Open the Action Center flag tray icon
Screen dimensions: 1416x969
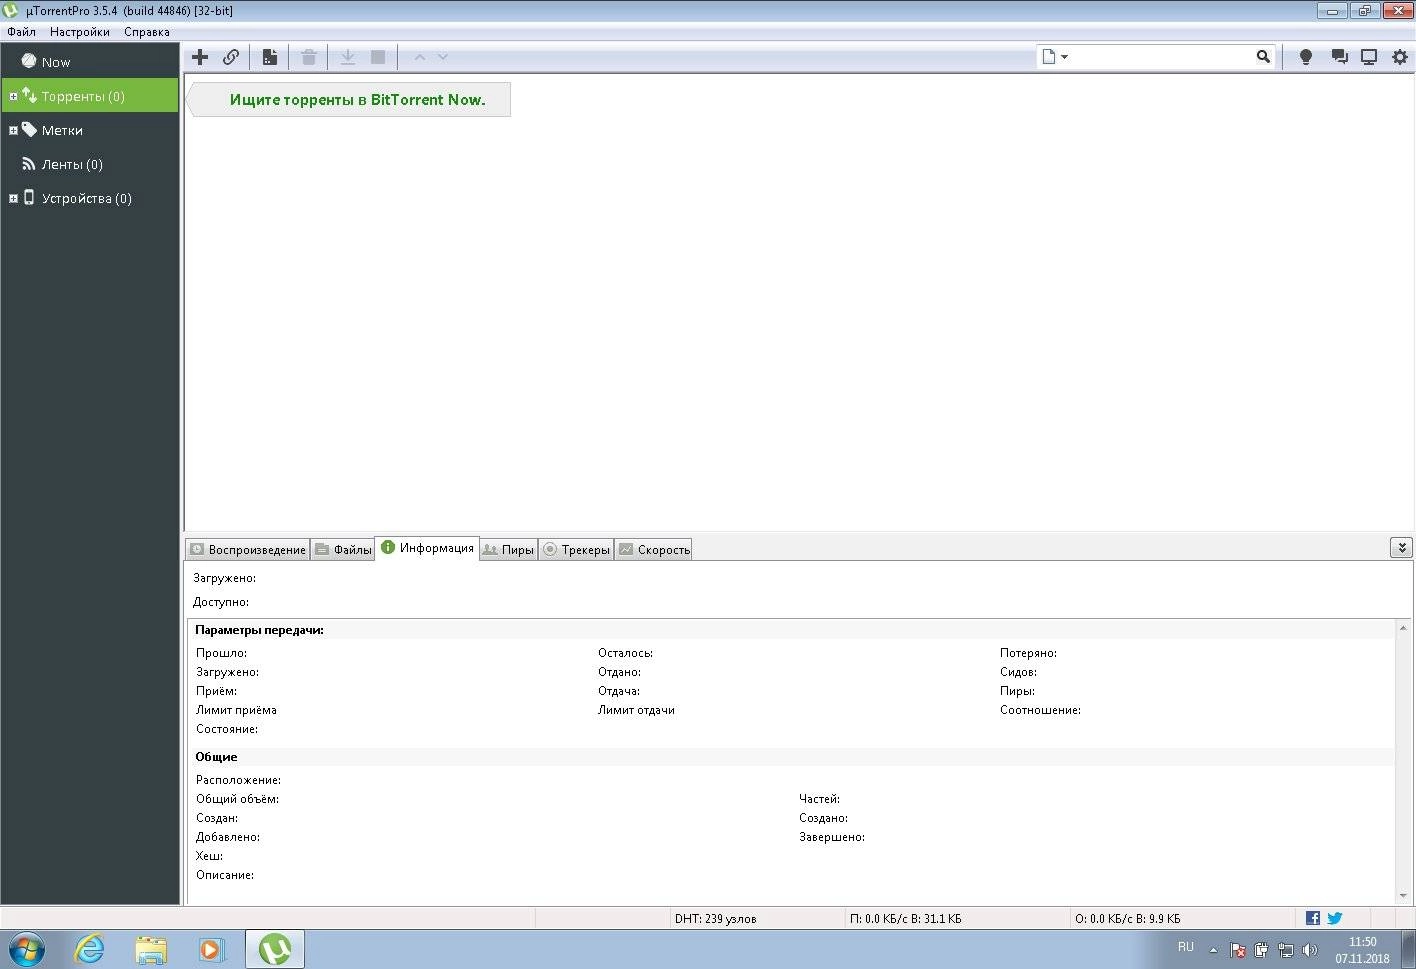[1238, 950]
